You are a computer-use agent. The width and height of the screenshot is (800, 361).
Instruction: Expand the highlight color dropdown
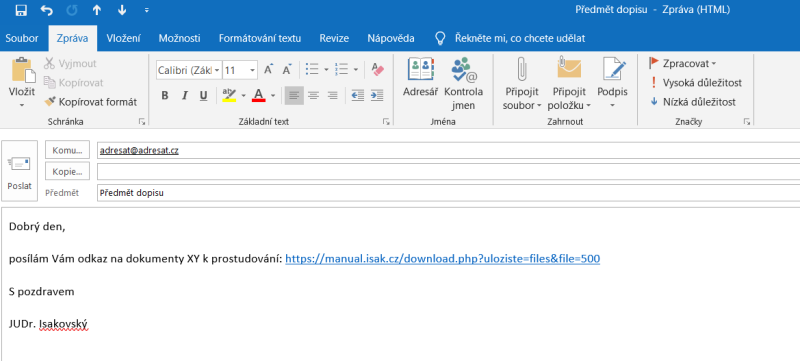(x=243, y=95)
